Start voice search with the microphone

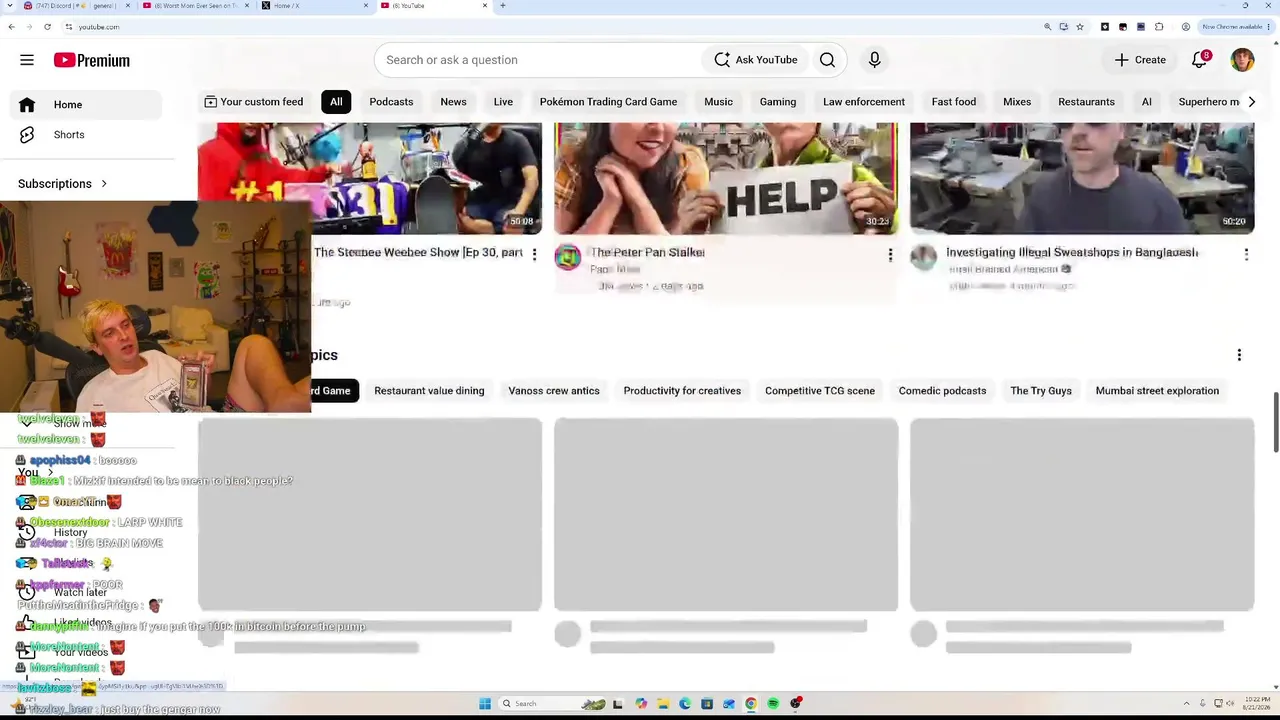(874, 60)
